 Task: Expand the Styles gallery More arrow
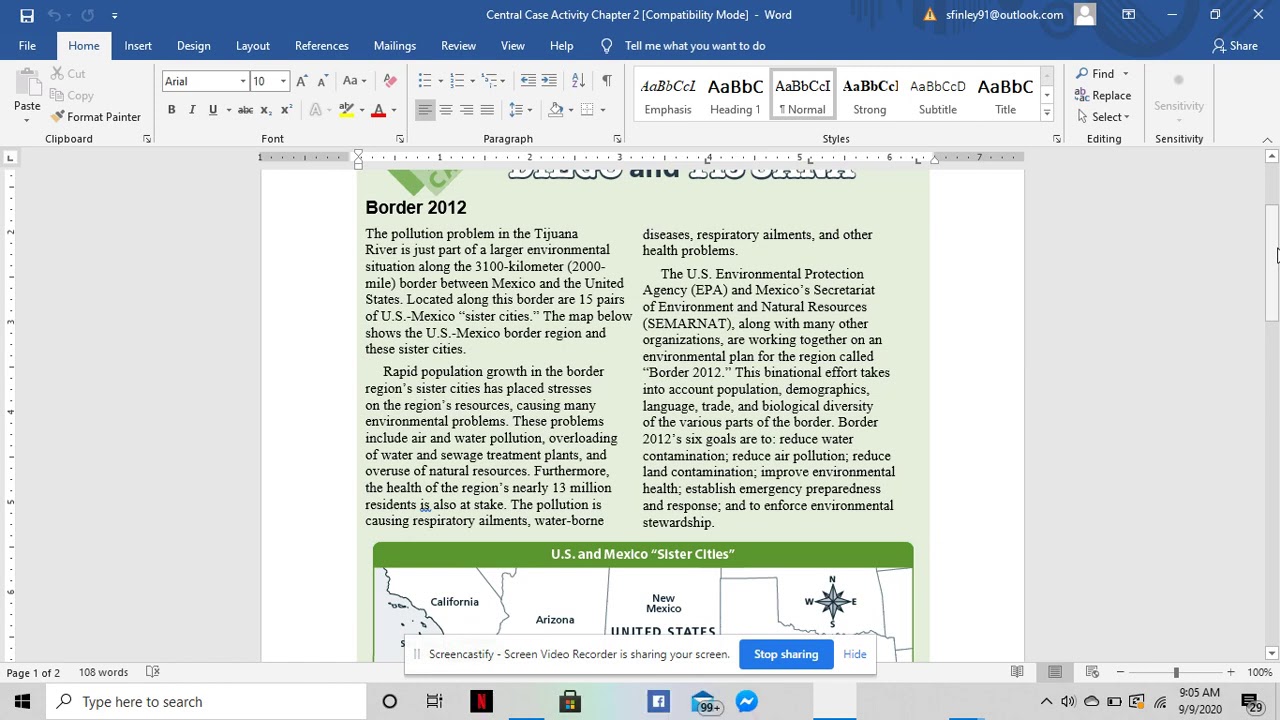[1047, 115]
